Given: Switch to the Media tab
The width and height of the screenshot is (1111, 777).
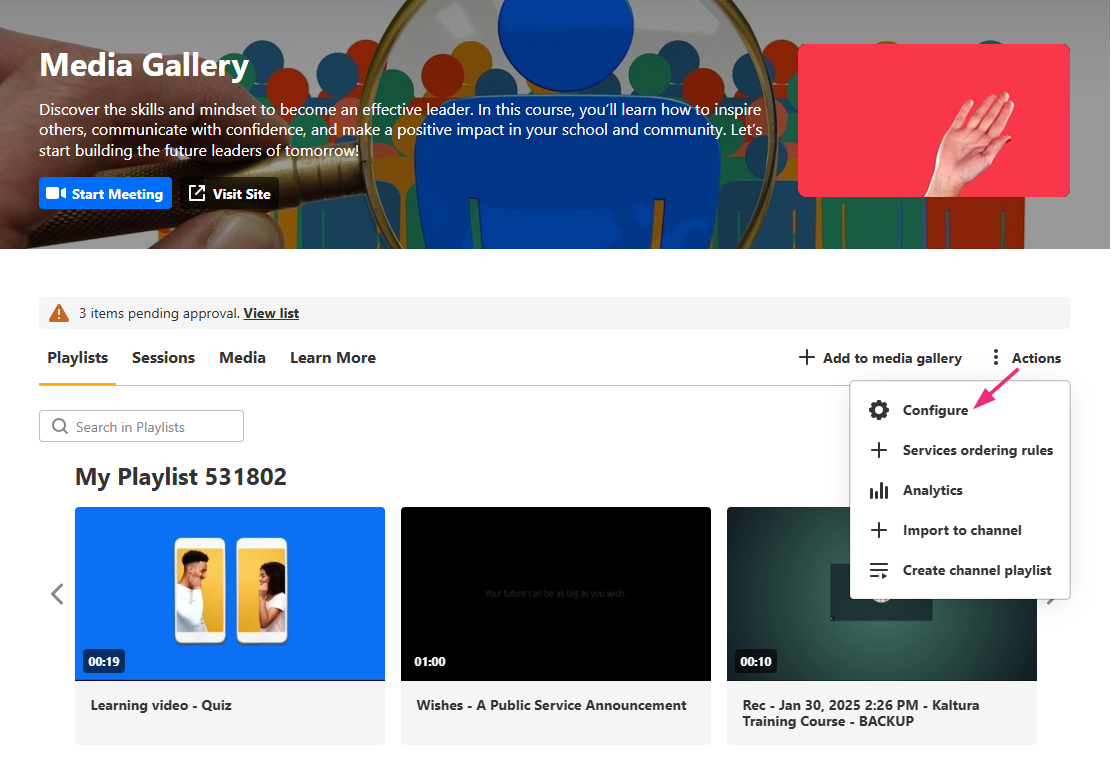Looking at the screenshot, I should click(x=242, y=358).
